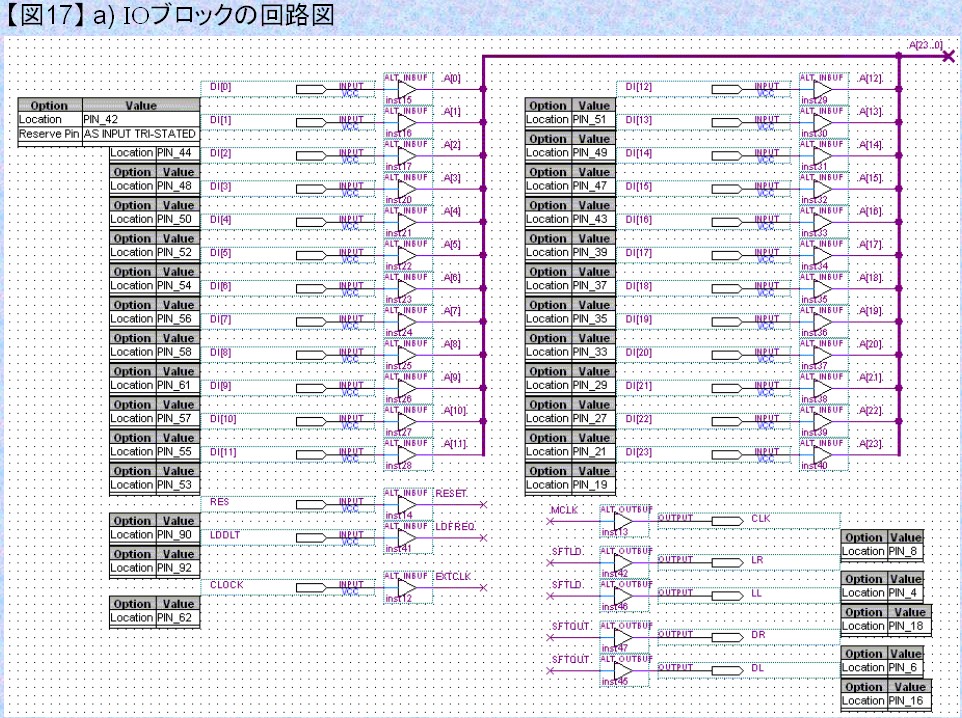Click the ALT_OUTBUF buffer inst42

[x=624, y=563]
